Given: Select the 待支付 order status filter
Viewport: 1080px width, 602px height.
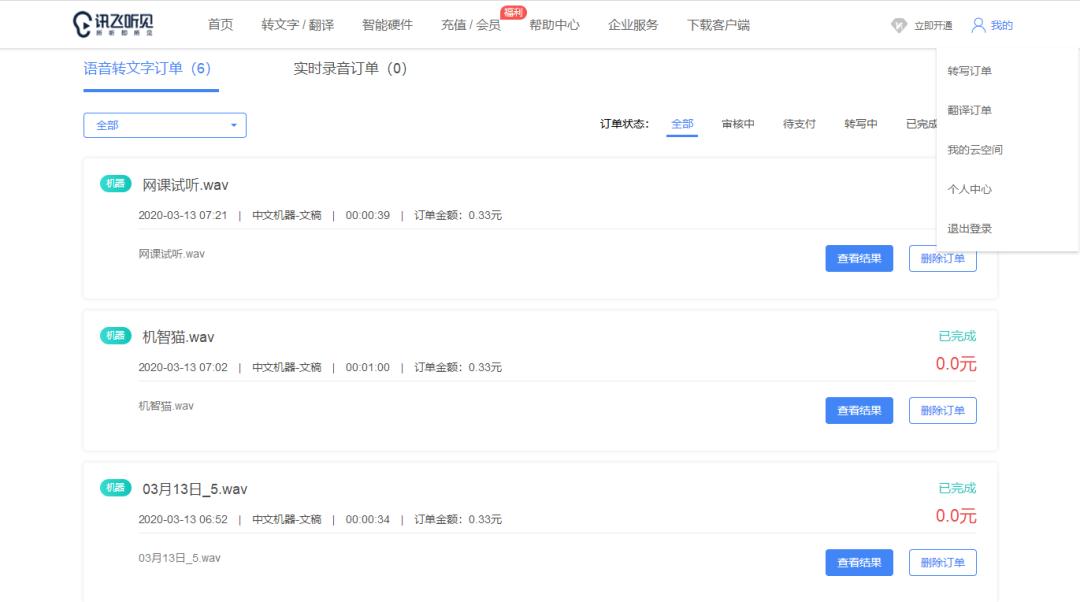Looking at the screenshot, I should click(798, 124).
